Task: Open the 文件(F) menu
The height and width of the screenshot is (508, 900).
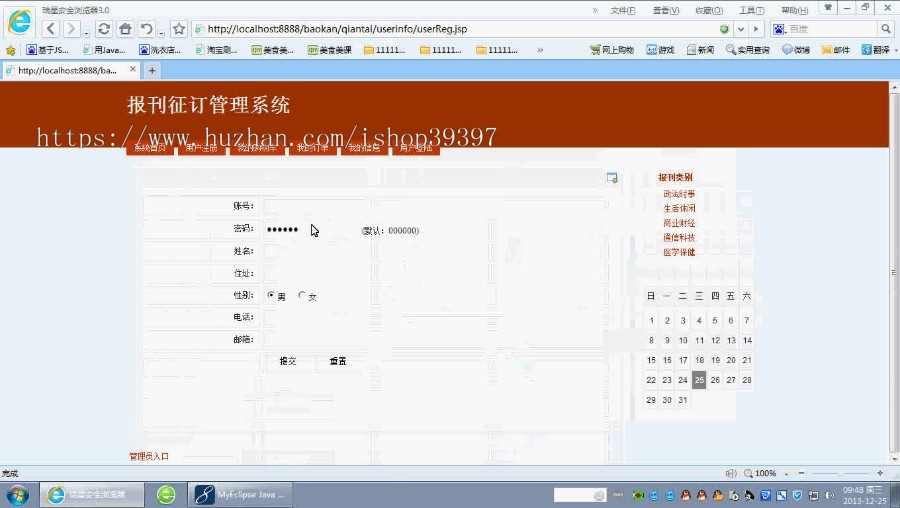Action: (622, 10)
